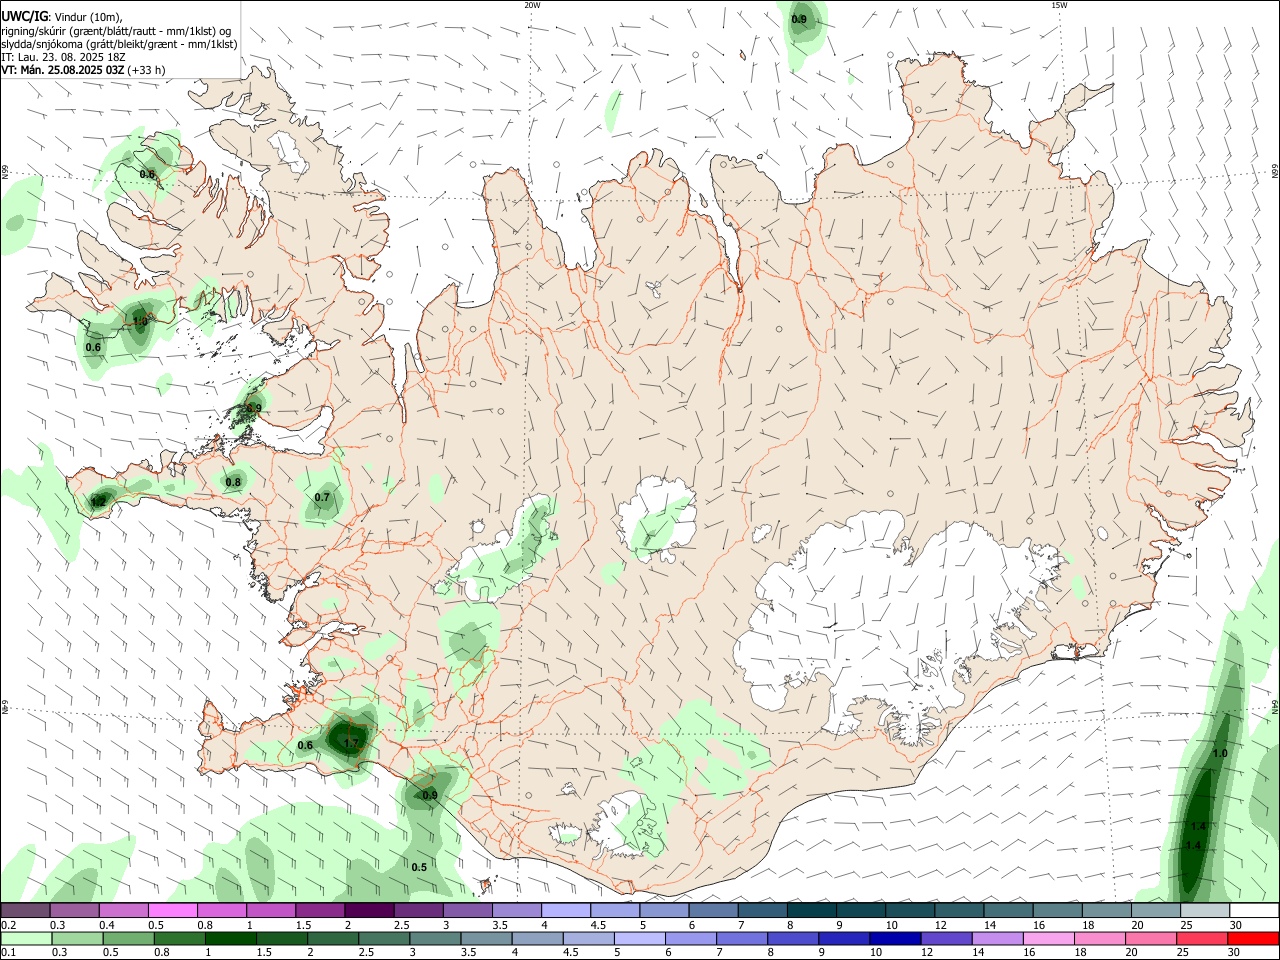Viewport: 1280px width, 960px height.
Task: Click the '(+33 h)' forecast offset text
Action: coord(147,70)
